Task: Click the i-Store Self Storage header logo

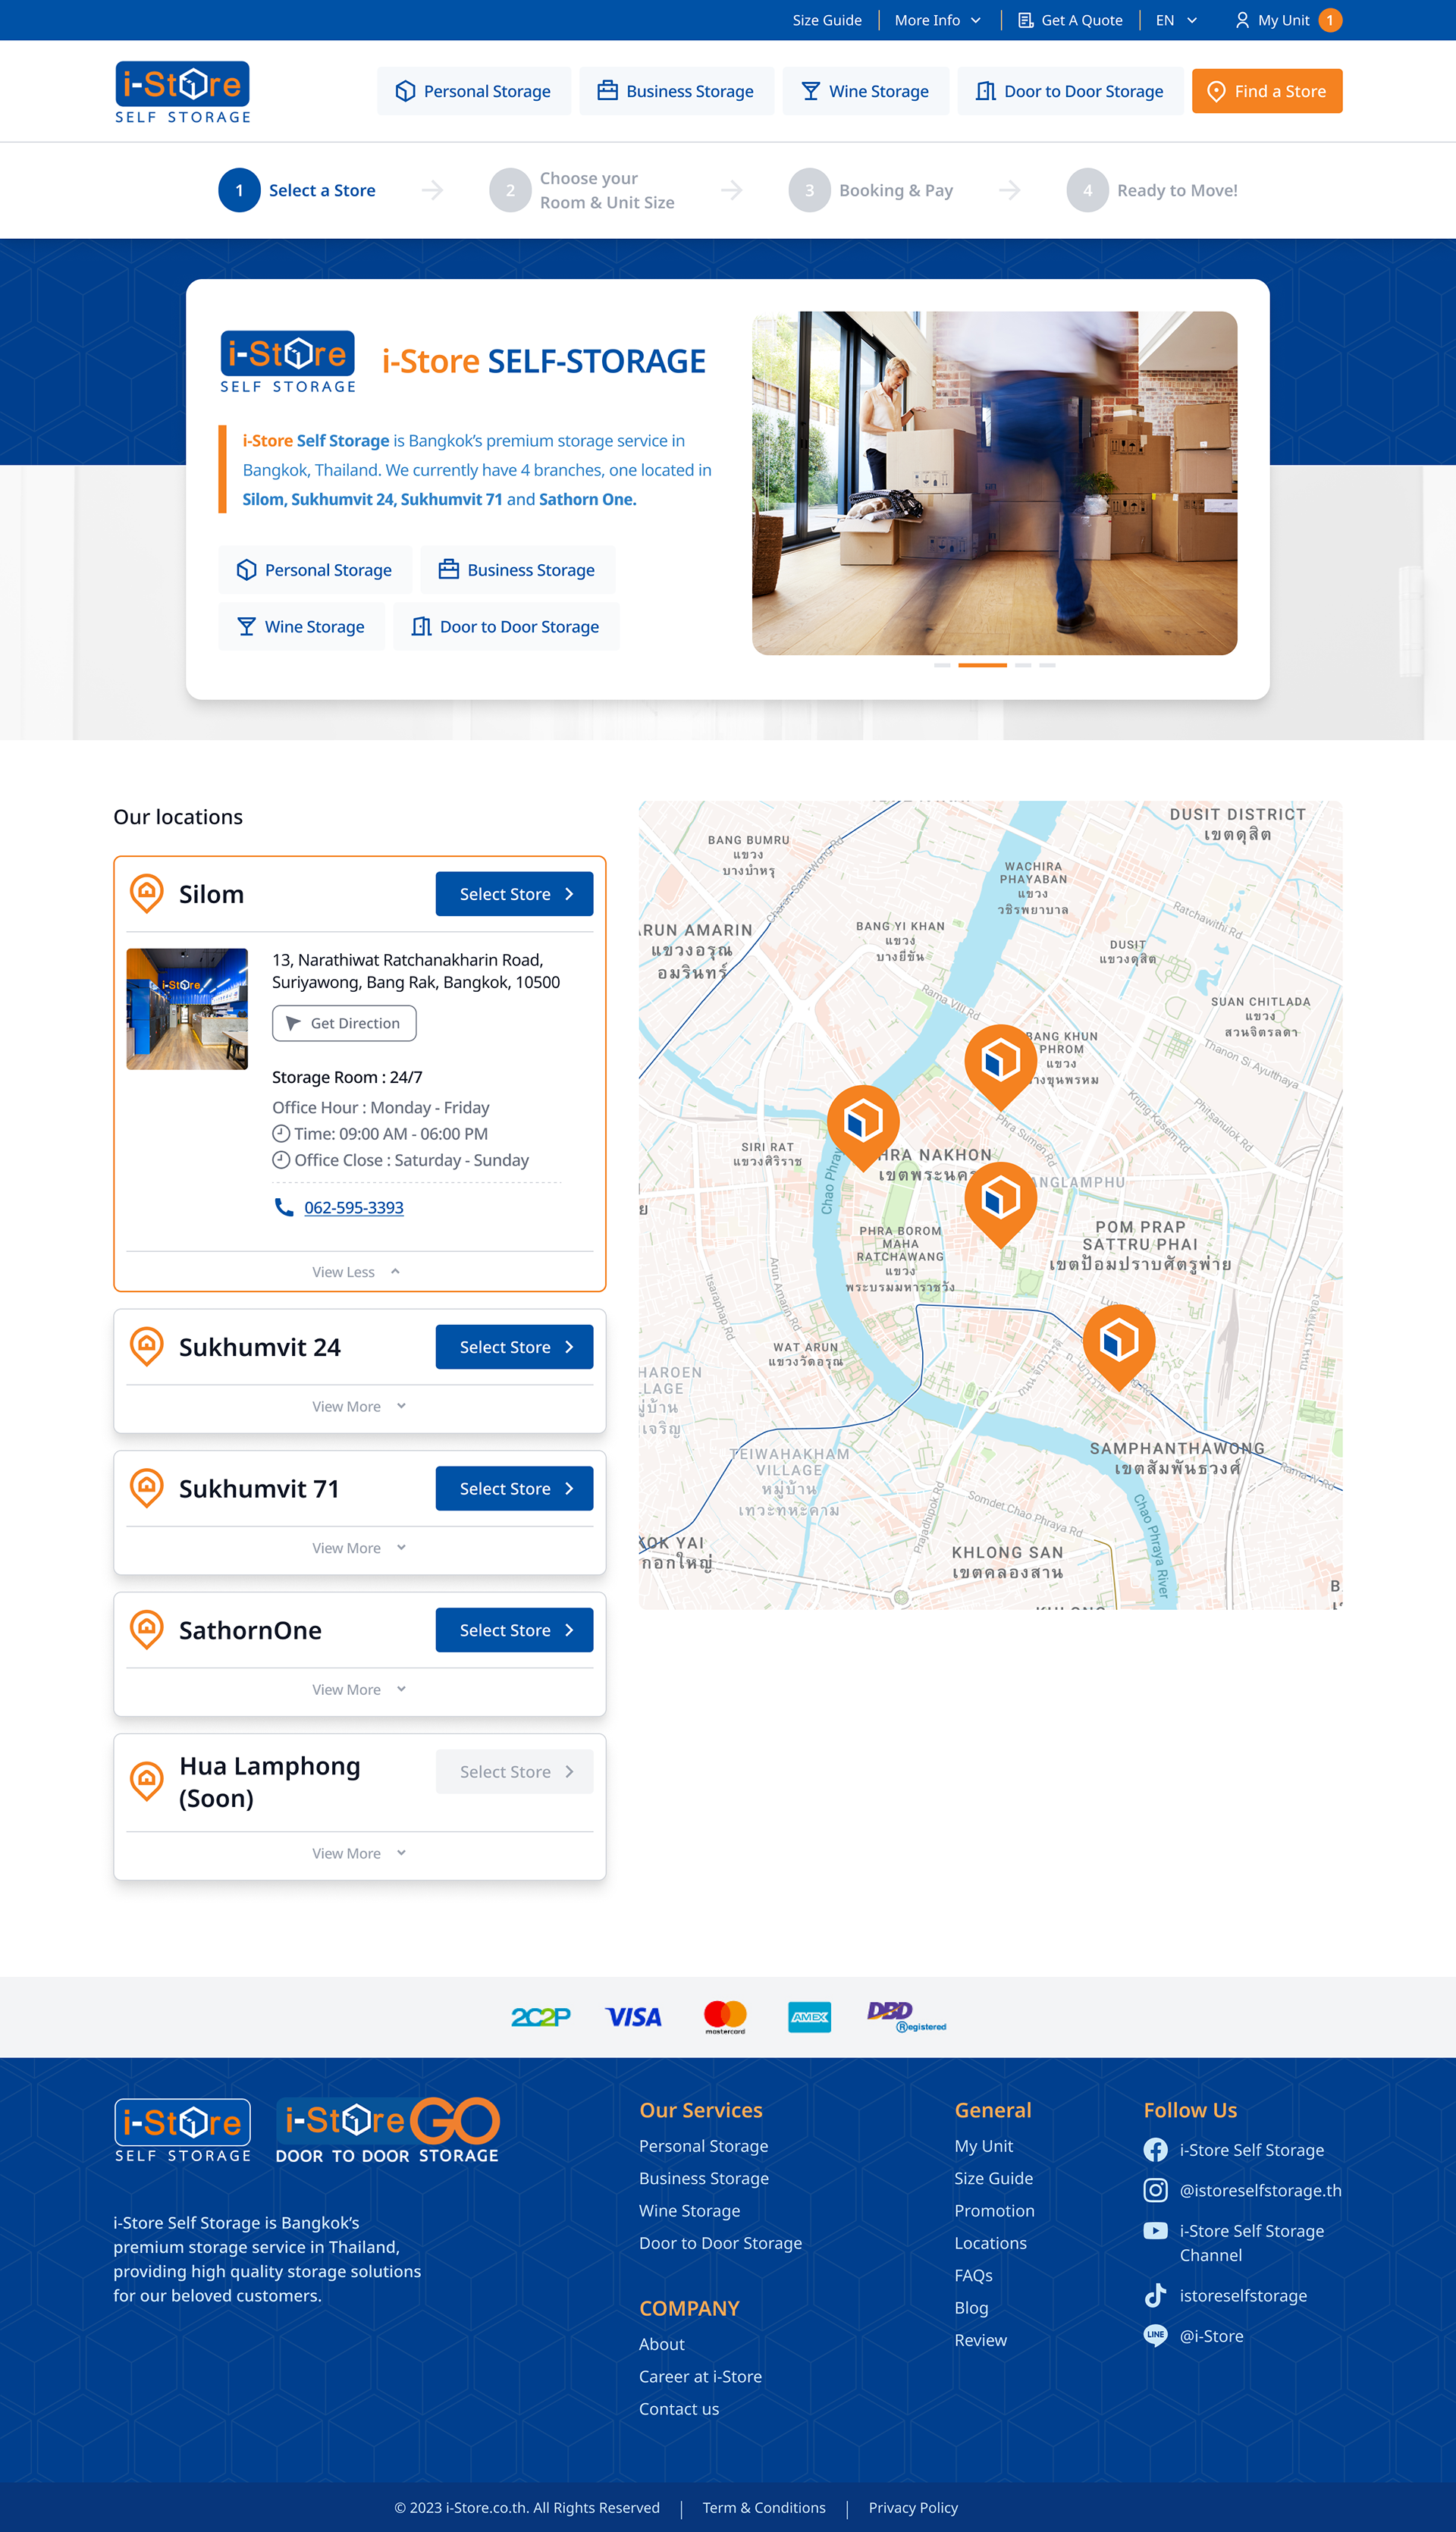Action: click(183, 92)
